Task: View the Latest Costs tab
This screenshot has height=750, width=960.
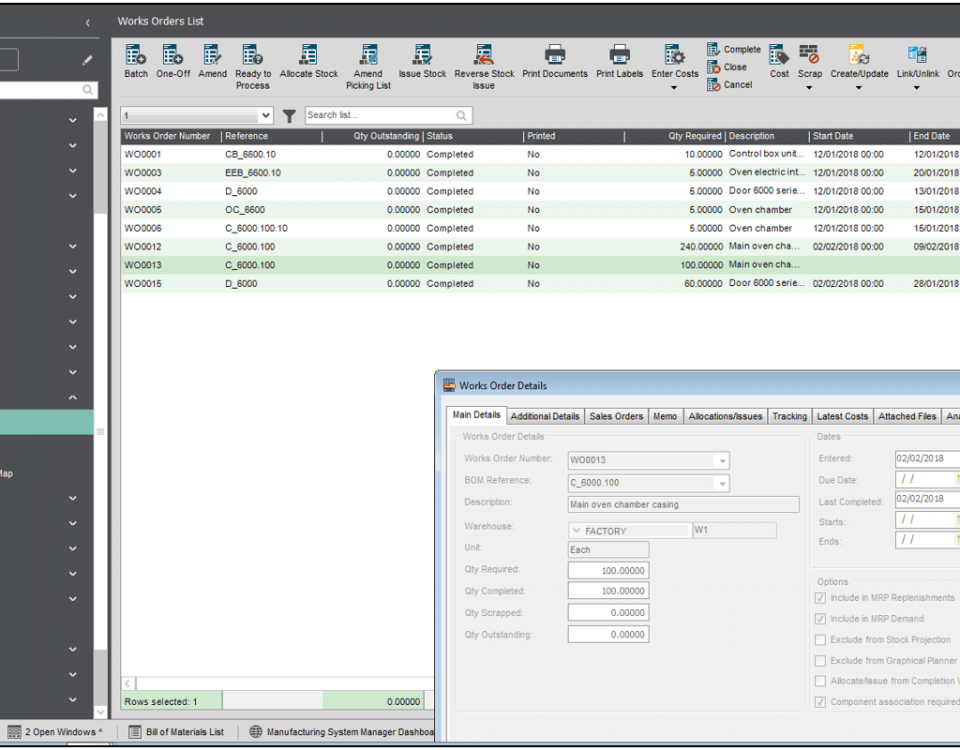Action: click(x=842, y=416)
